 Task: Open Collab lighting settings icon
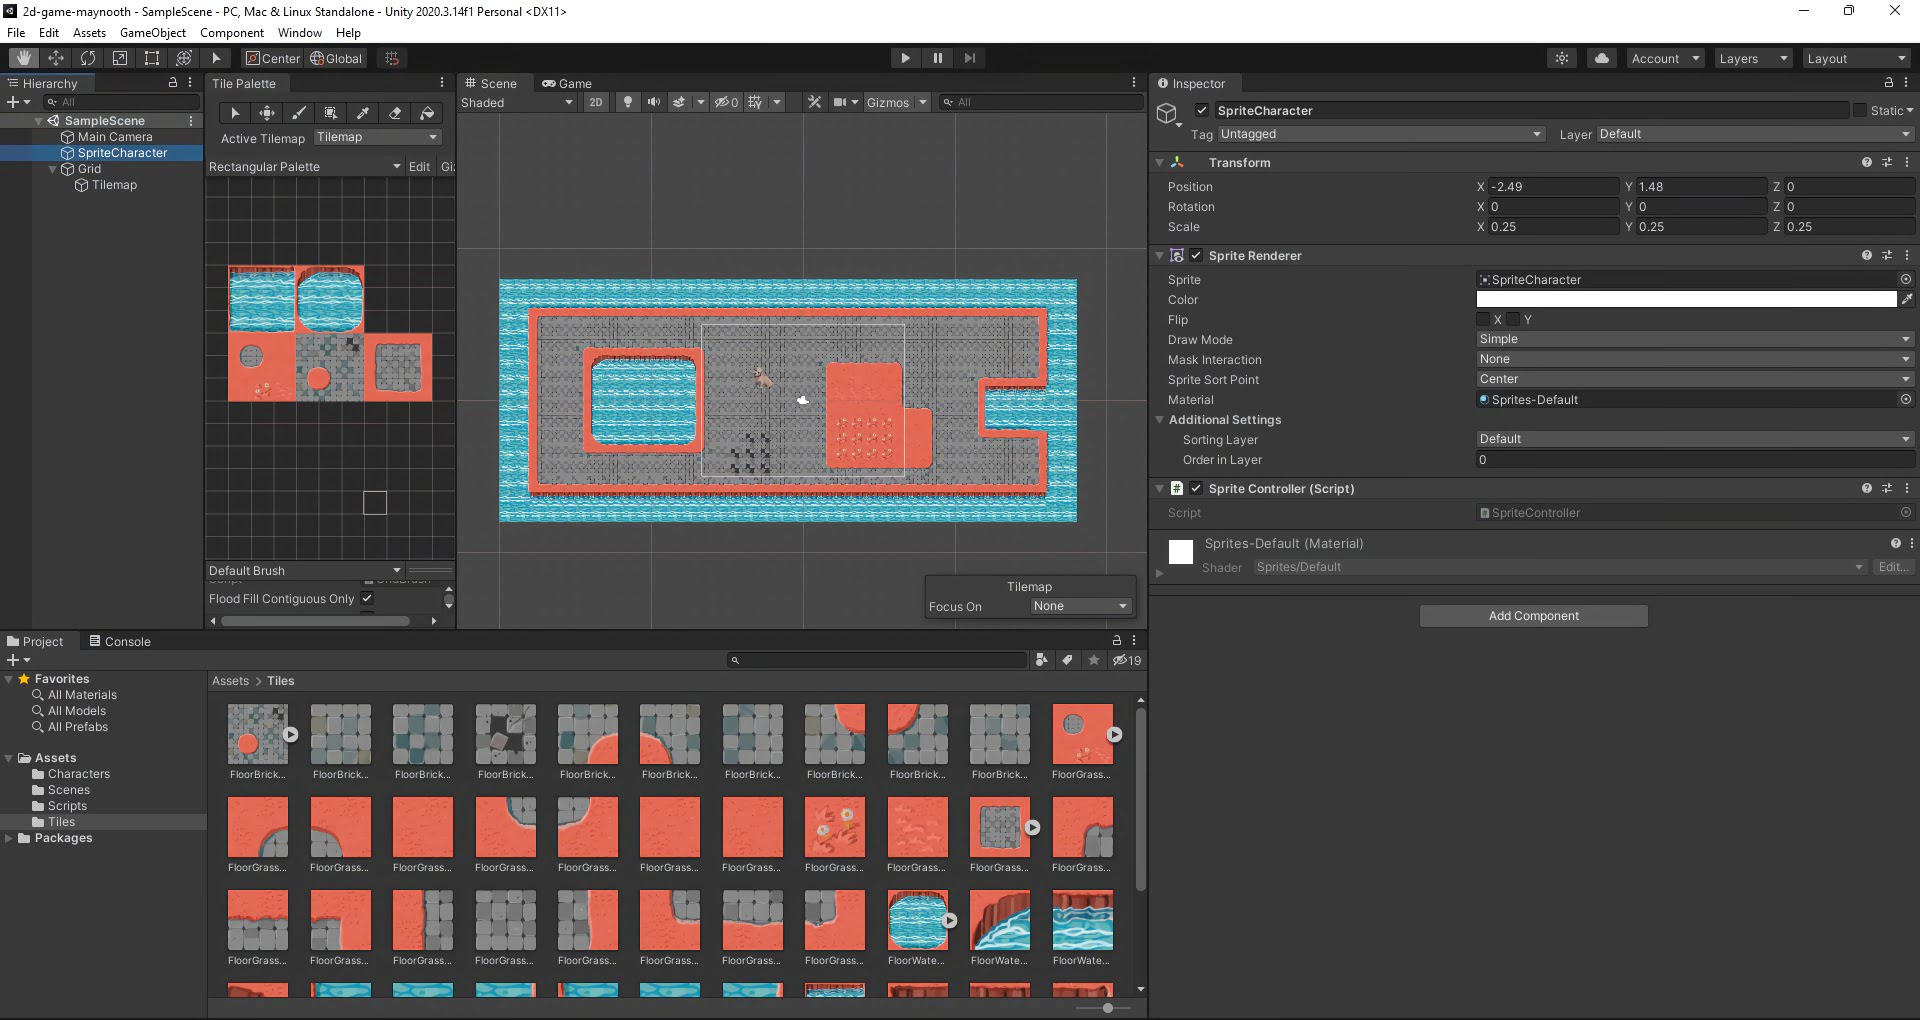[x=1562, y=58]
